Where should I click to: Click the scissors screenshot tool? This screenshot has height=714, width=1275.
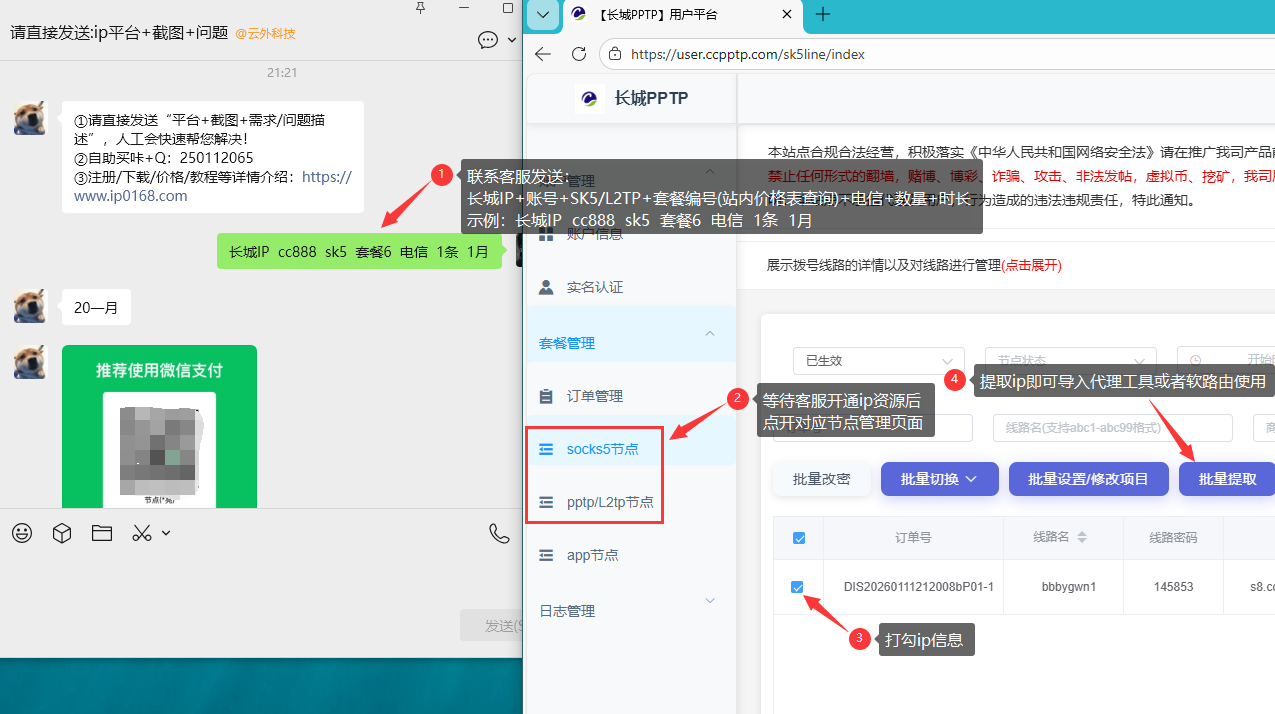point(142,533)
